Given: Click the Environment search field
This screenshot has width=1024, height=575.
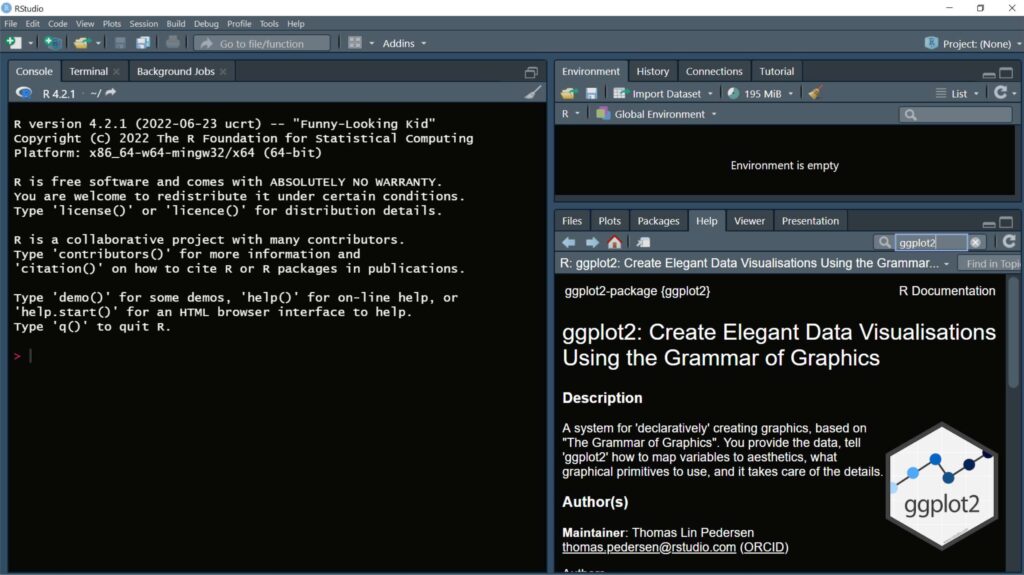Looking at the screenshot, I should pos(955,114).
